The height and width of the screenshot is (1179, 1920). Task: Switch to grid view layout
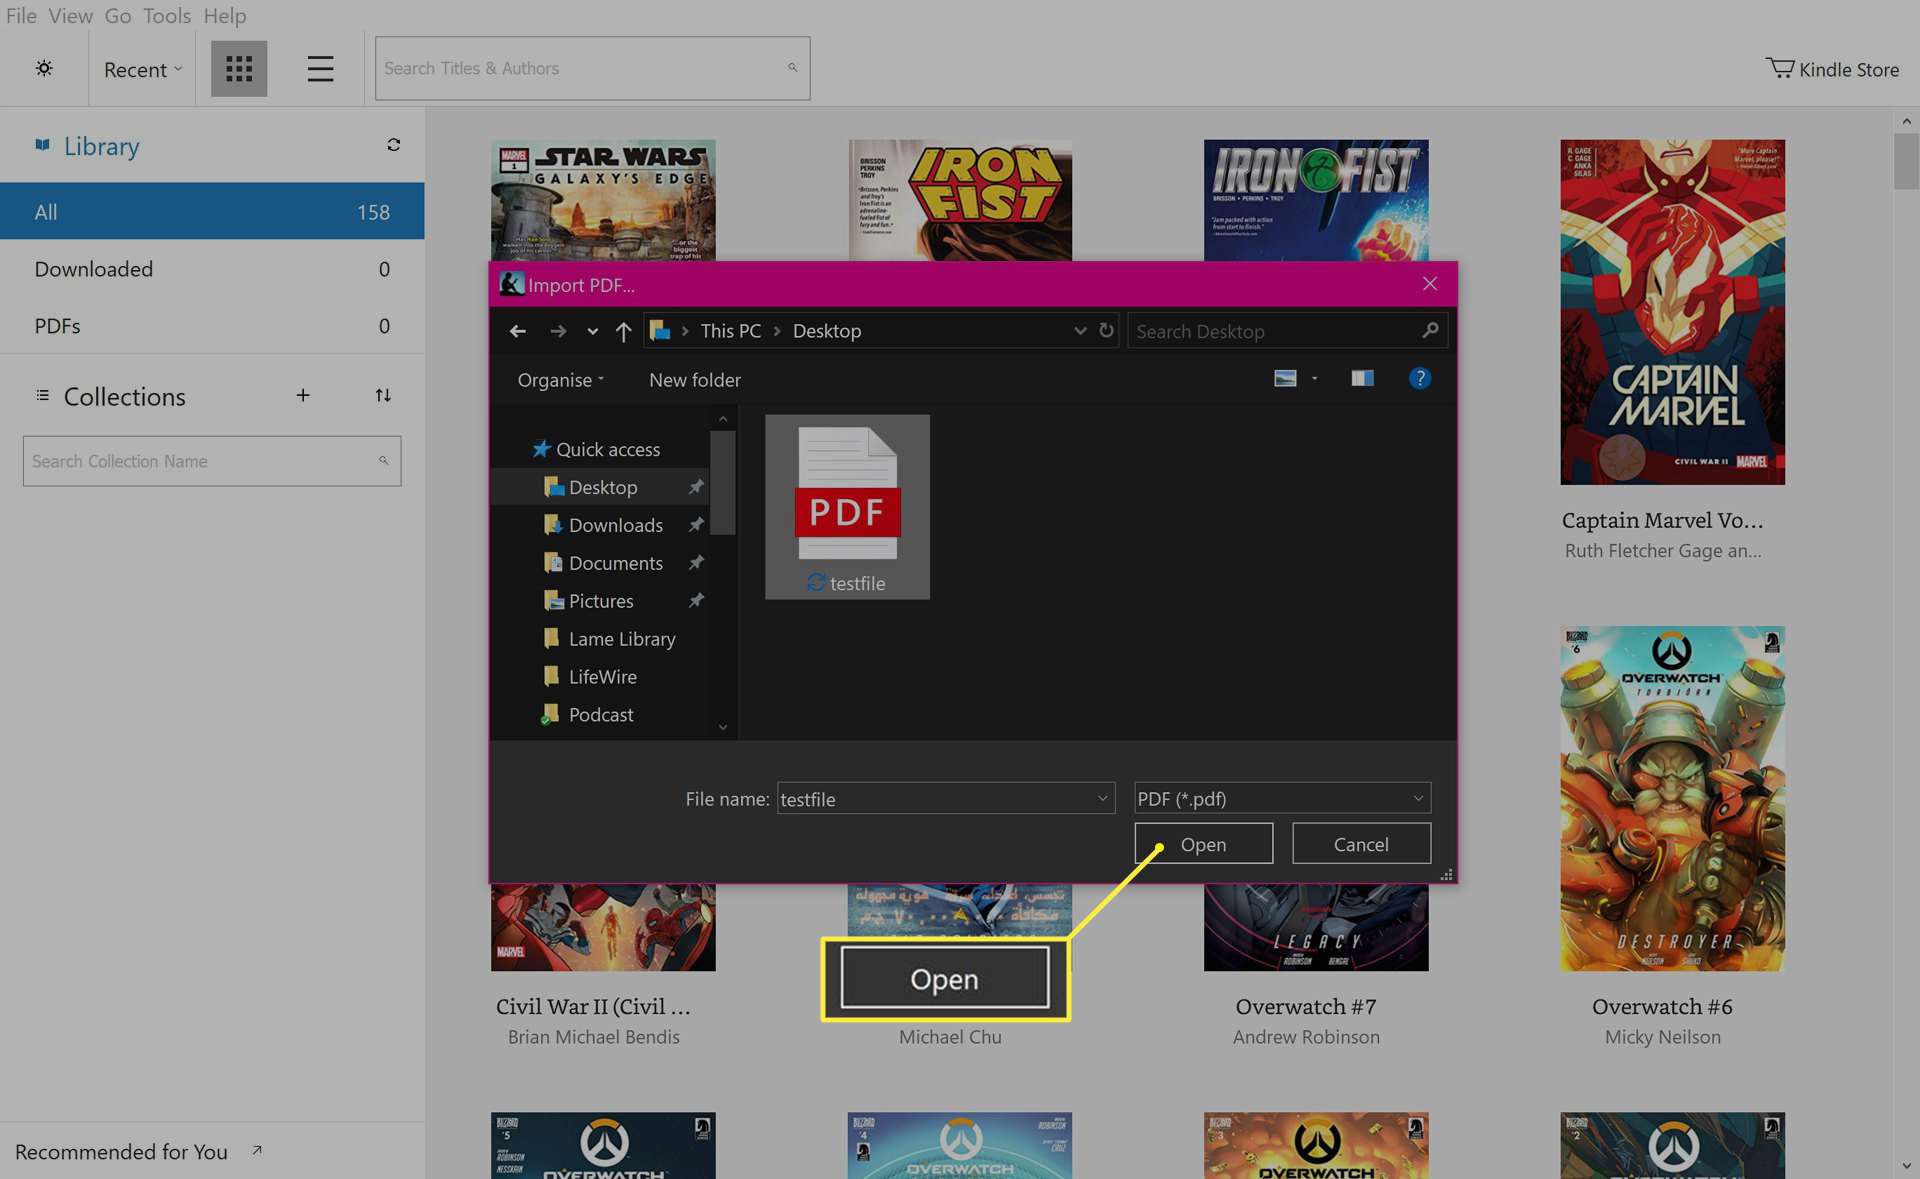click(x=239, y=68)
